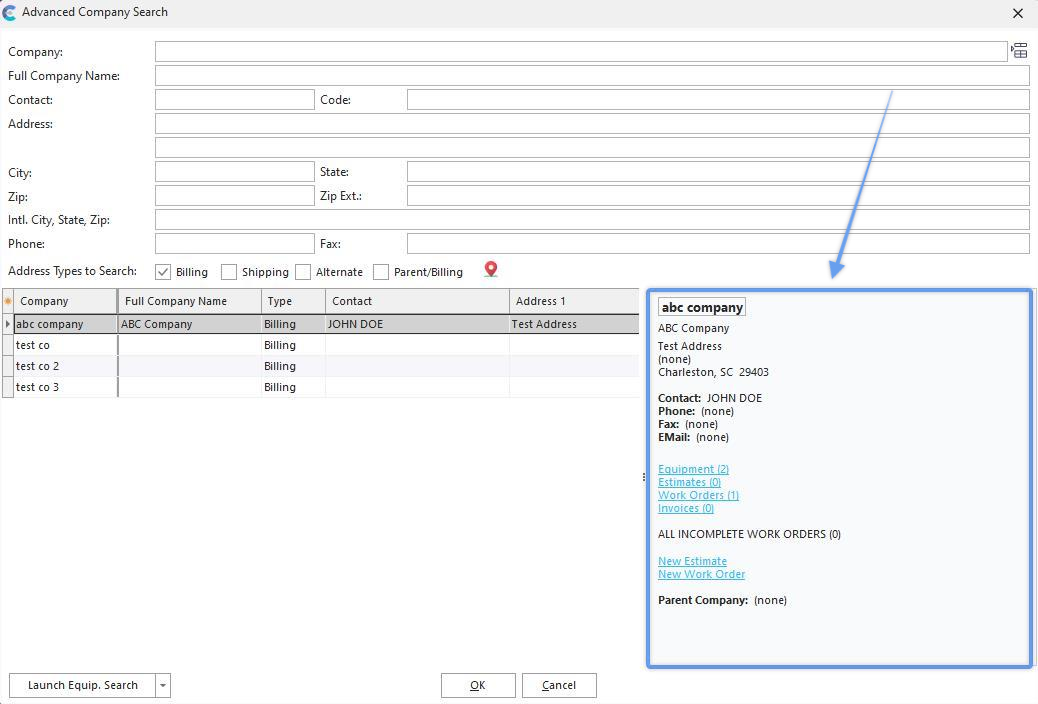Open the Estimates (0) link
Screen dimensions: 1038x704
pyautogui.click(x=689, y=482)
